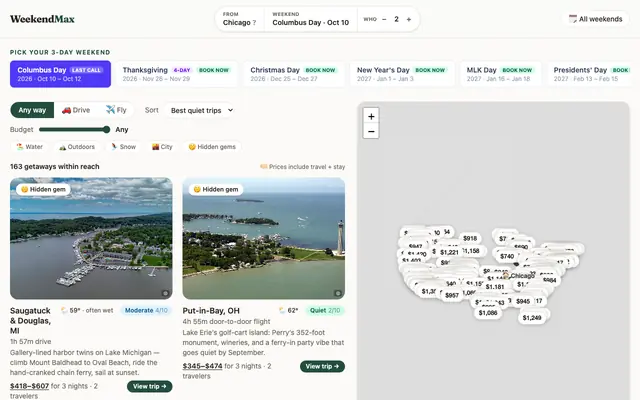Open the Weekend Columbus Day selector
This screenshot has width=640, height=400.
click(311, 19)
